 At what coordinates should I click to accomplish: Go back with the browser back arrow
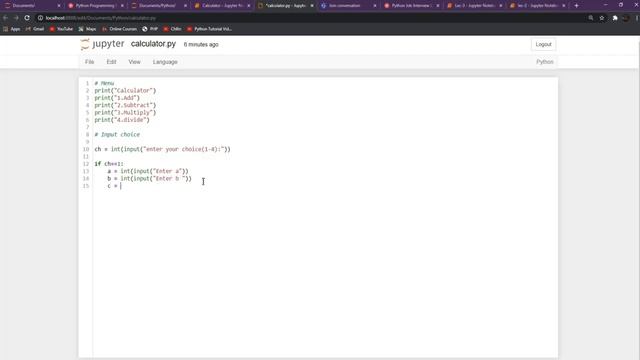(x=6, y=18)
